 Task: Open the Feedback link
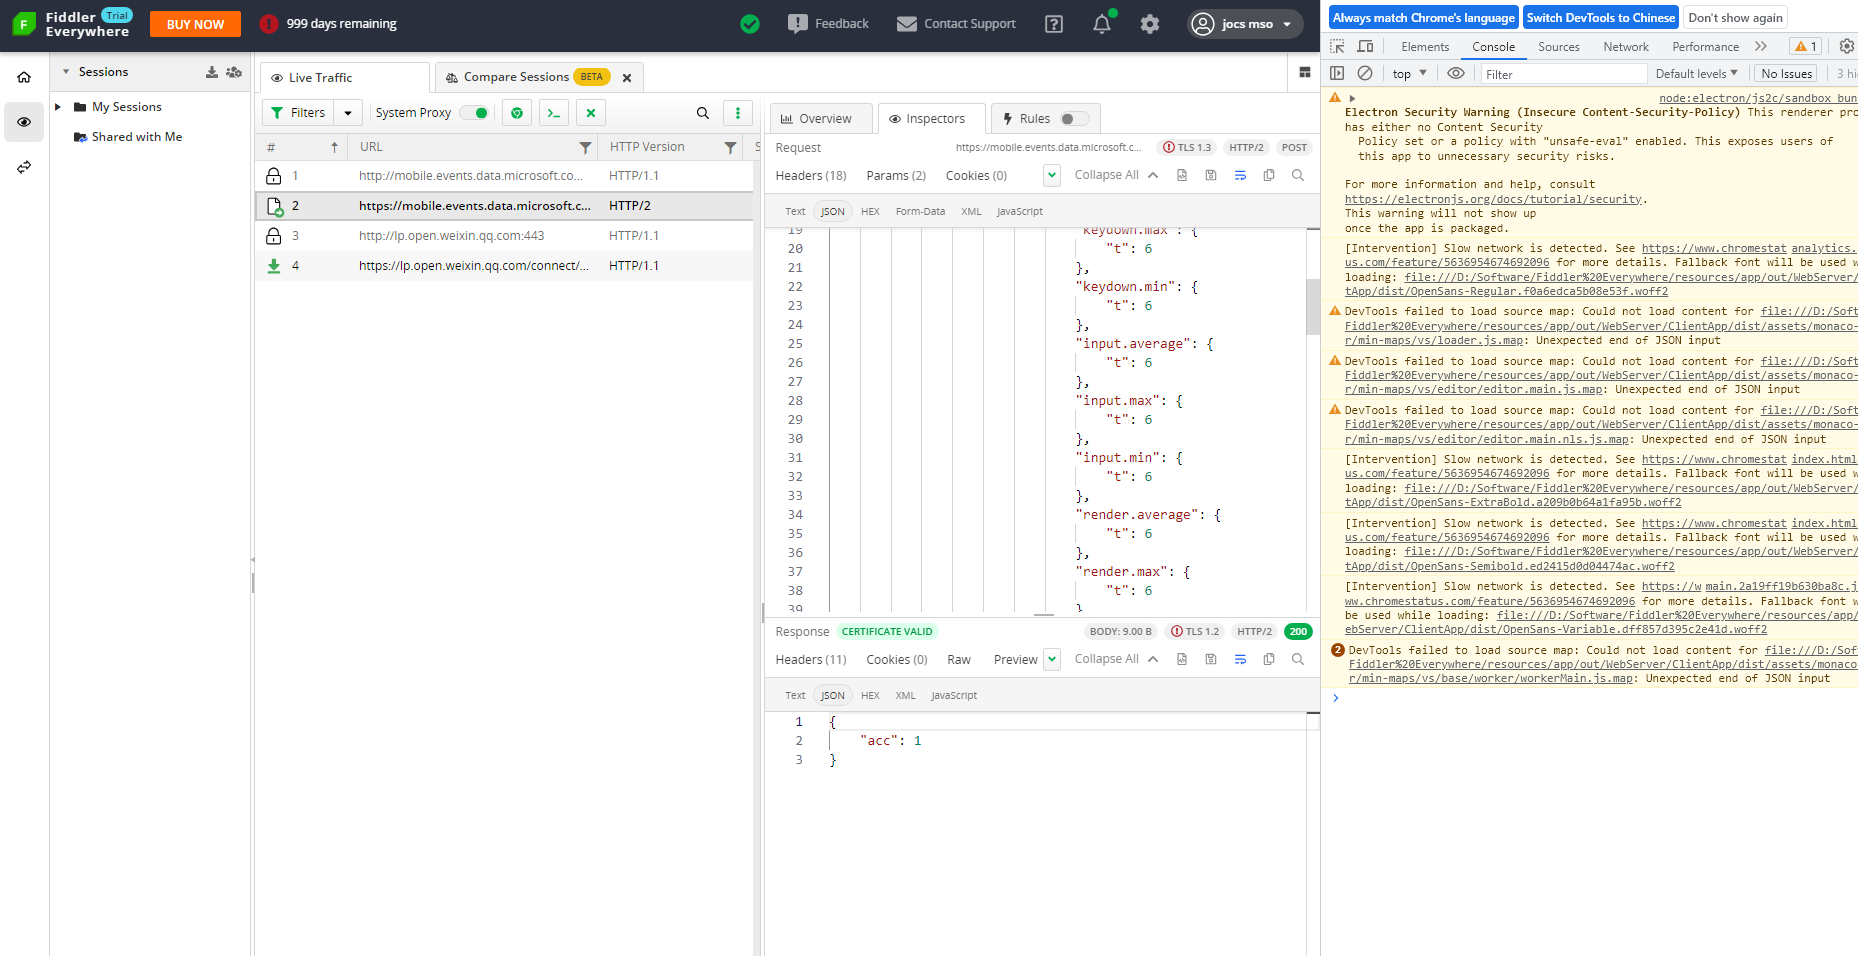[828, 24]
